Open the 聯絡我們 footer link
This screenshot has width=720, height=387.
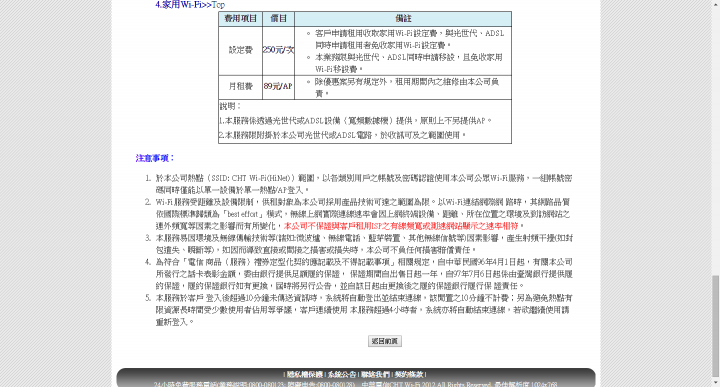click(x=375, y=375)
